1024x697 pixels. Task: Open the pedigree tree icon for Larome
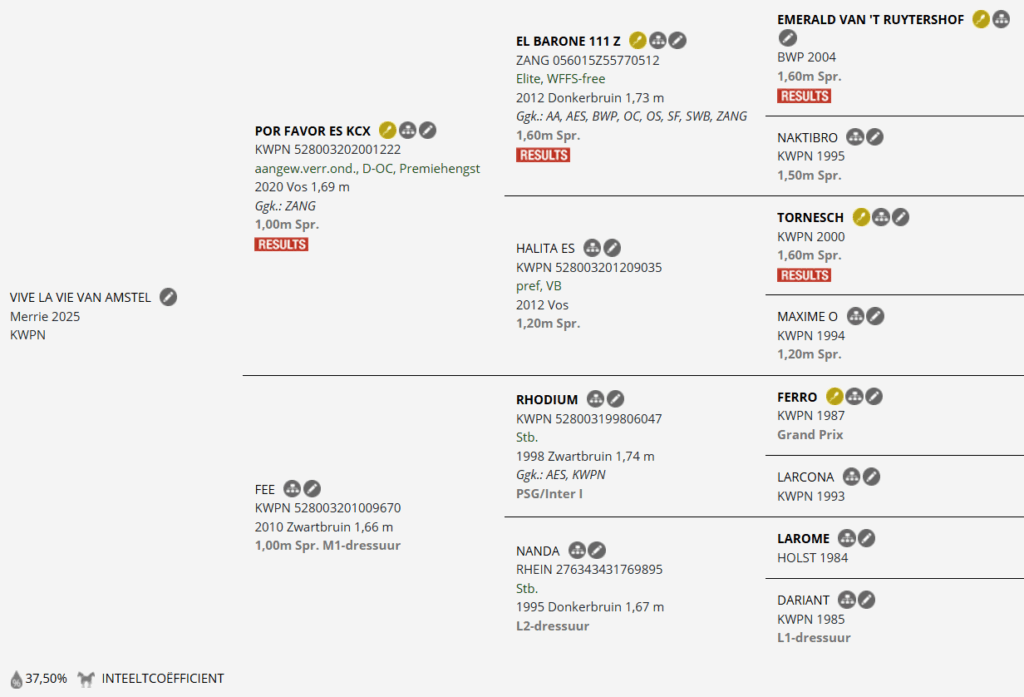pyautogui.click(x=847, y=539)
